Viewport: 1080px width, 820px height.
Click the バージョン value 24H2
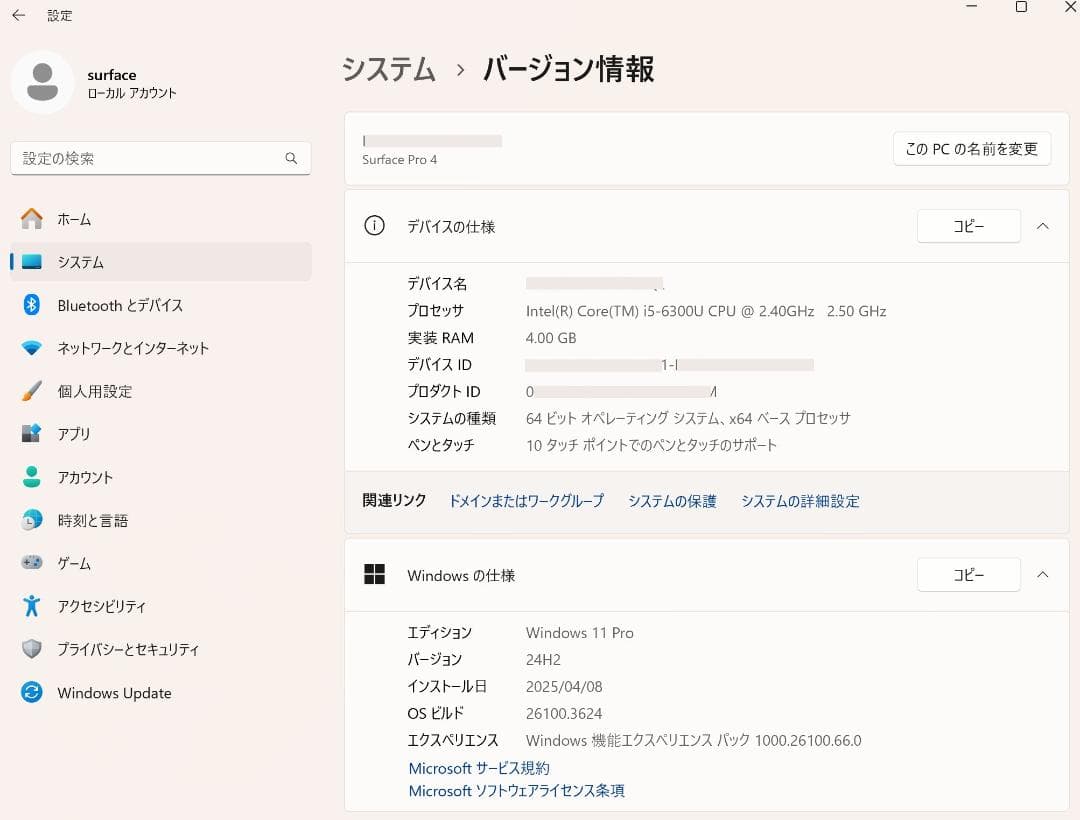[543, 660]
